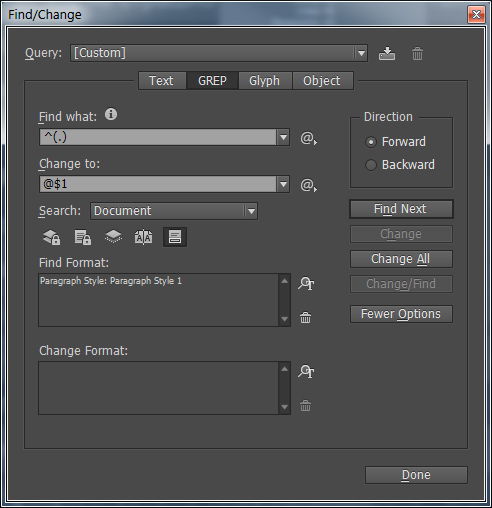Click Change Format scrollbar up arrow

[x=284, y=369]
